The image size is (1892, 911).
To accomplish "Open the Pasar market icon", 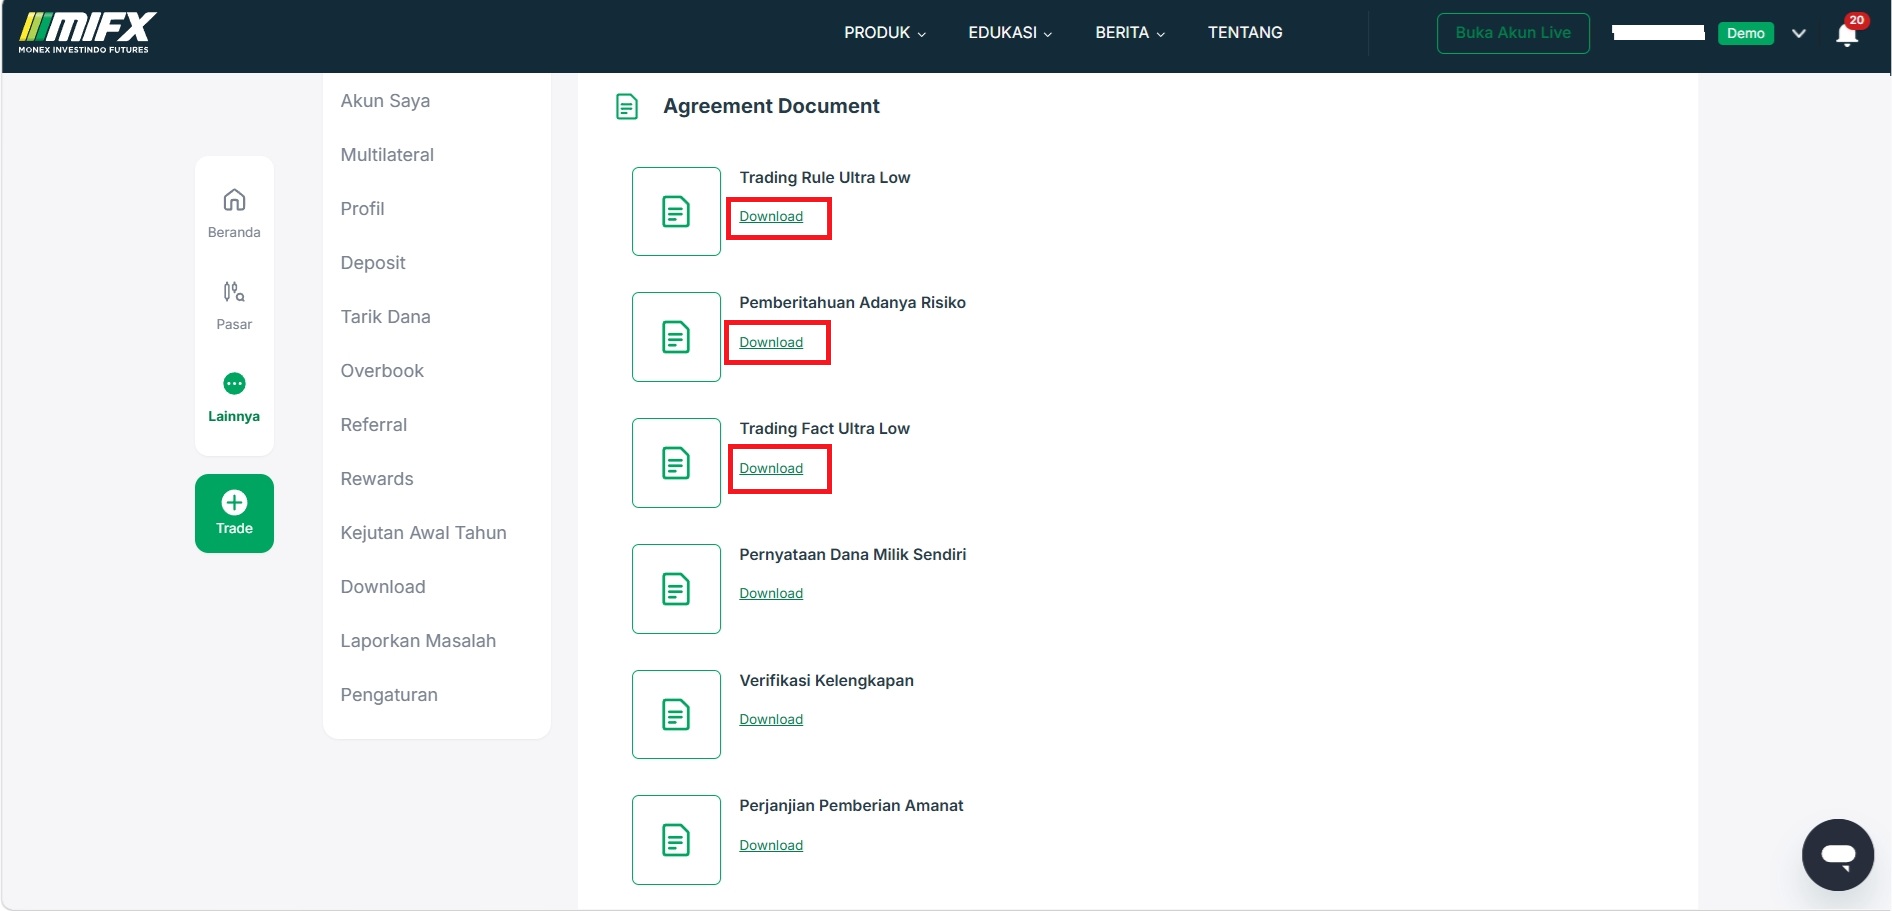I will click(234, 292).
